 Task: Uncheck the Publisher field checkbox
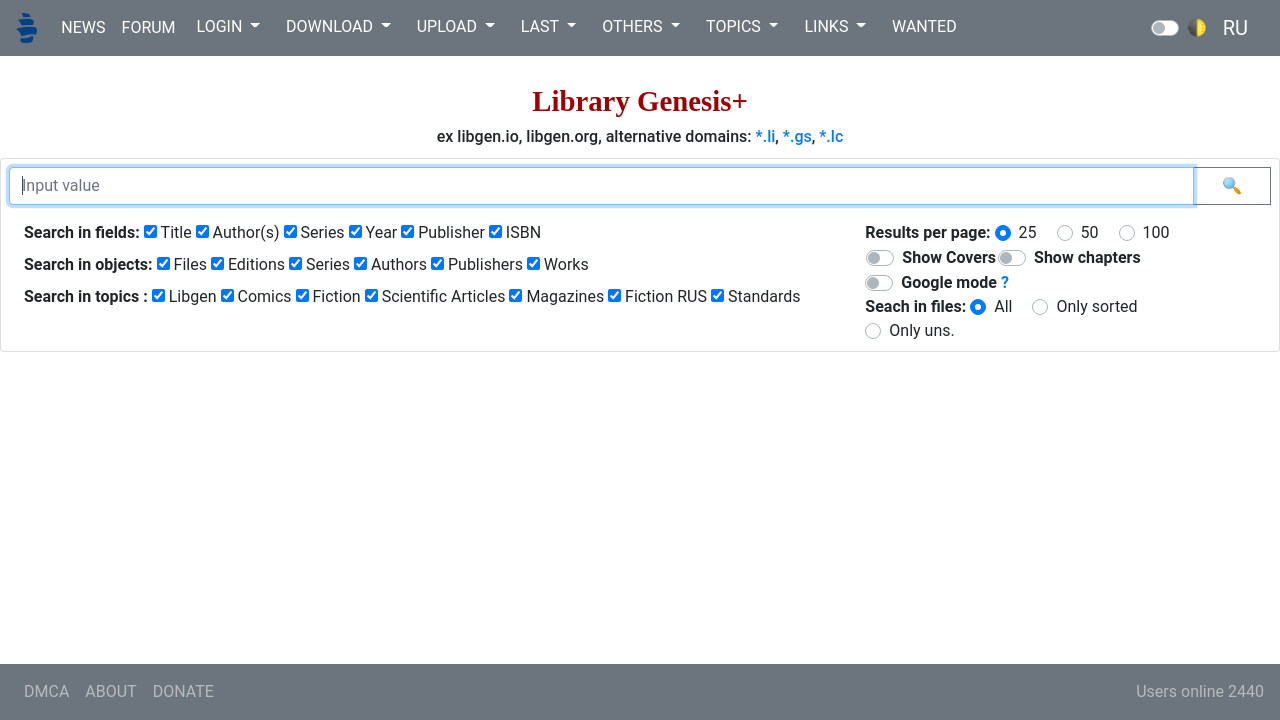pyautogui.click(x=407, y=232)
